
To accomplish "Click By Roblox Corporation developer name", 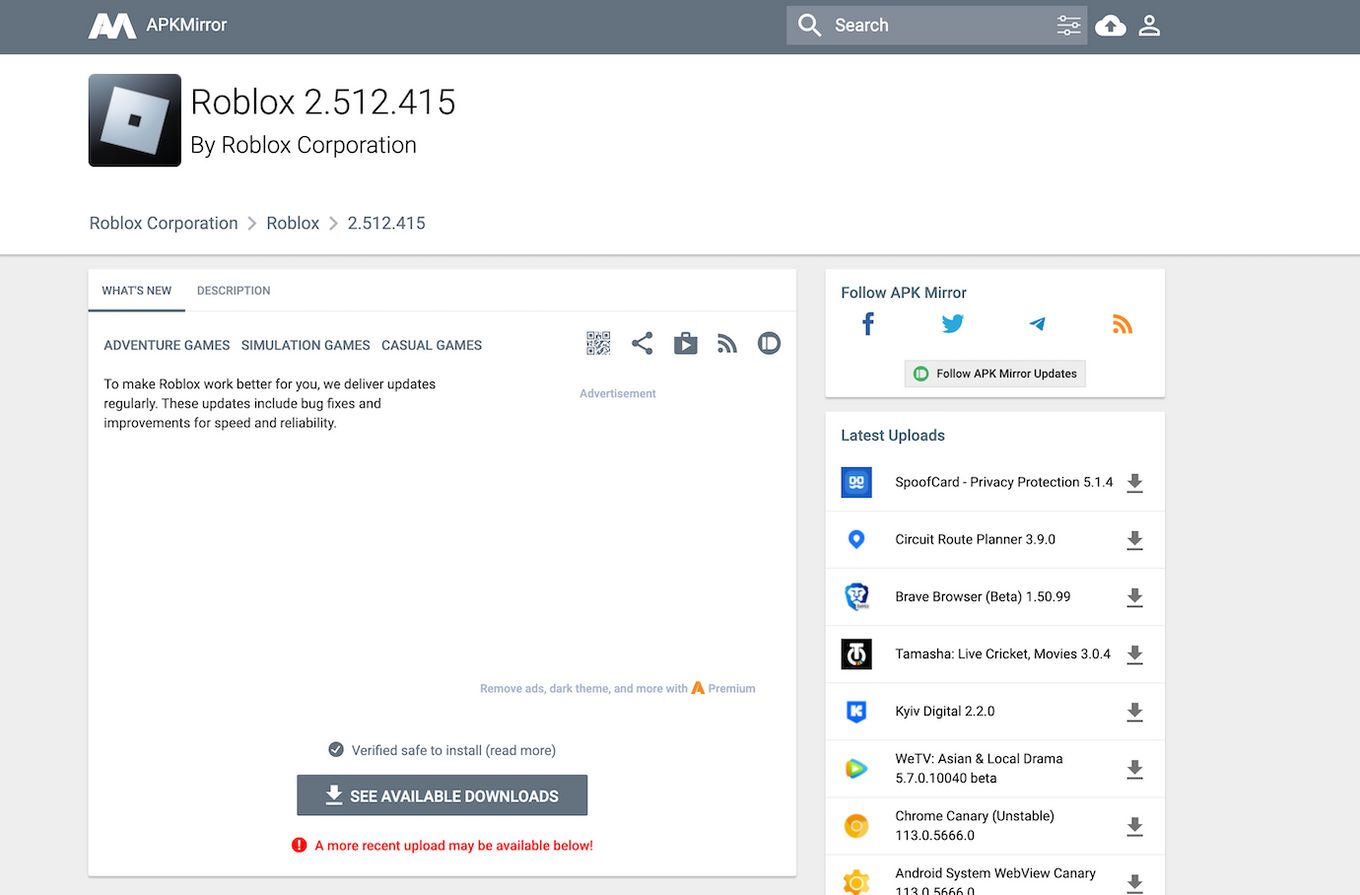I will tap(303, 146).
